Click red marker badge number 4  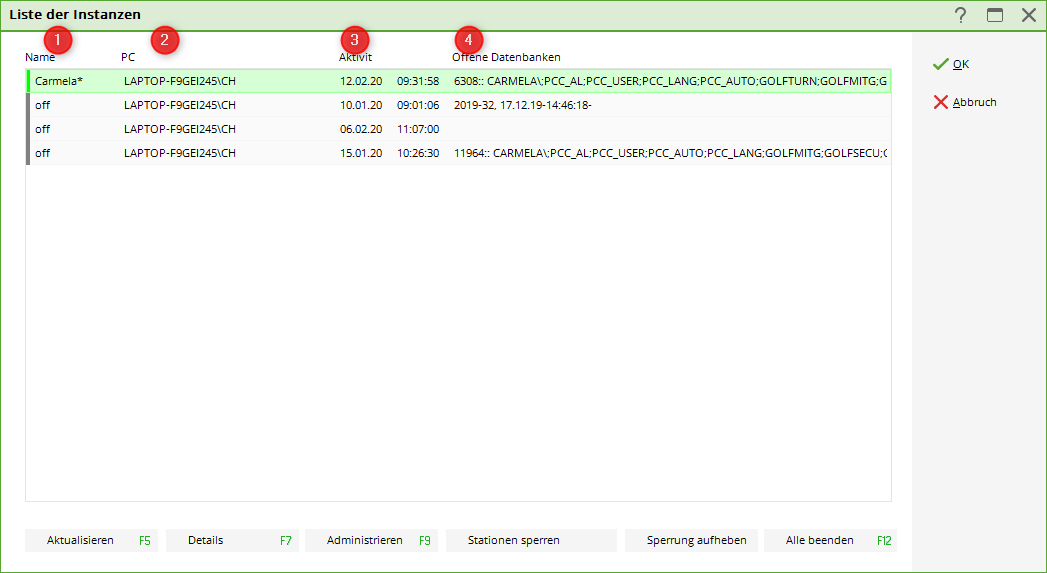tap(468, 40)
